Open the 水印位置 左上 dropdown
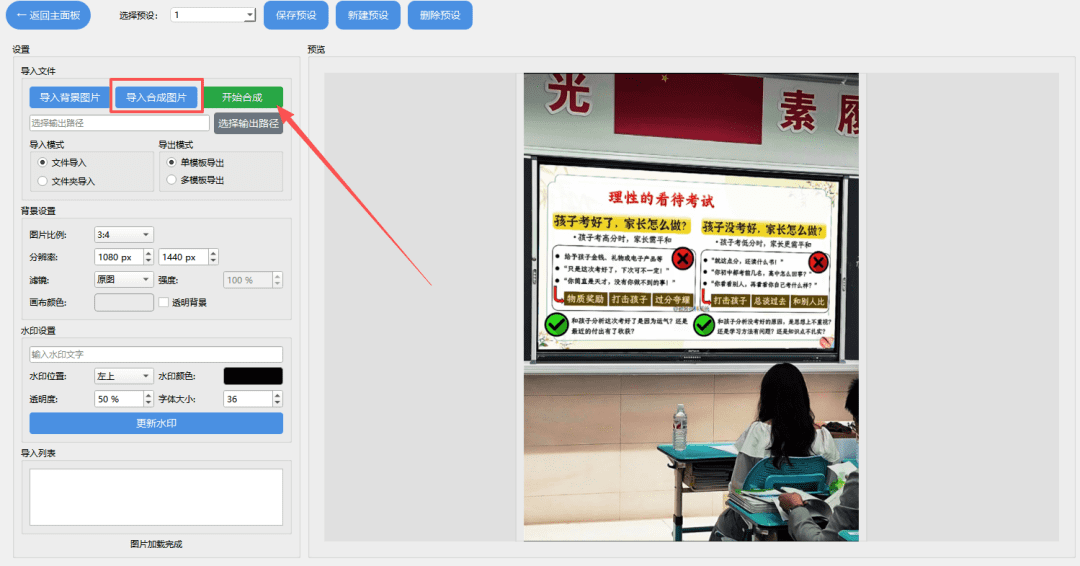 124,376
